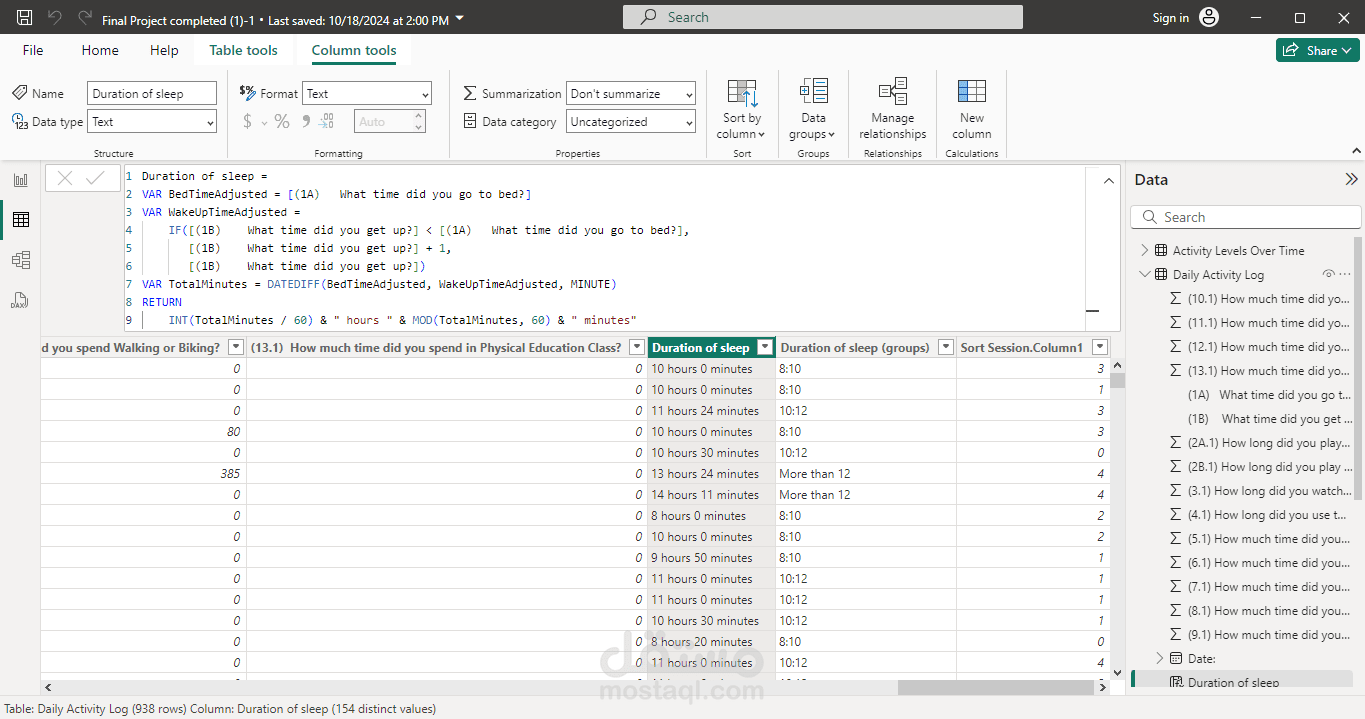Screen dimensions: 1365x719
Task: Switch to the Home tab
Action: [x=100, y=50]
